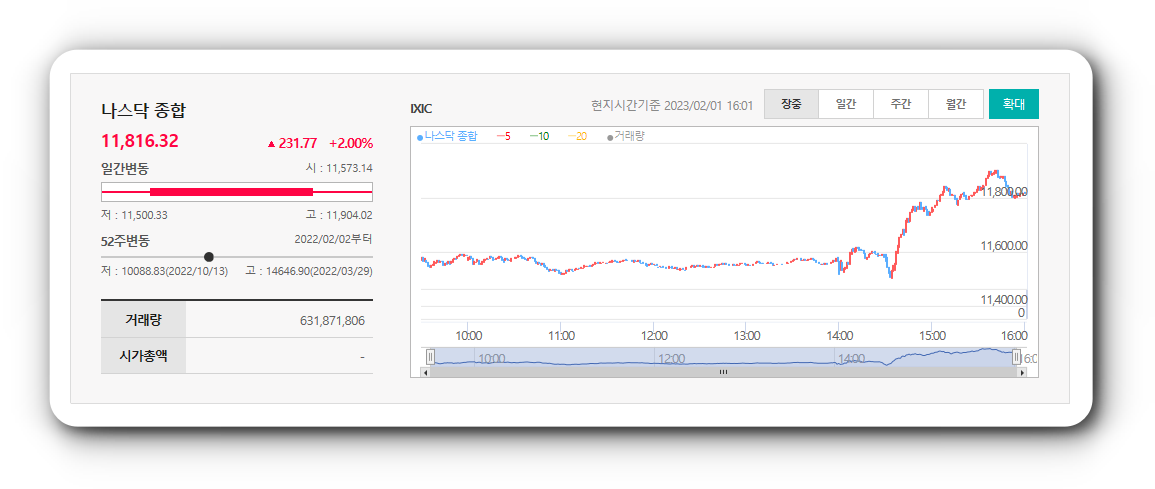Click the 현지시간기준 2023/02/01 16:01 timestamp

[x=672, y=105]
